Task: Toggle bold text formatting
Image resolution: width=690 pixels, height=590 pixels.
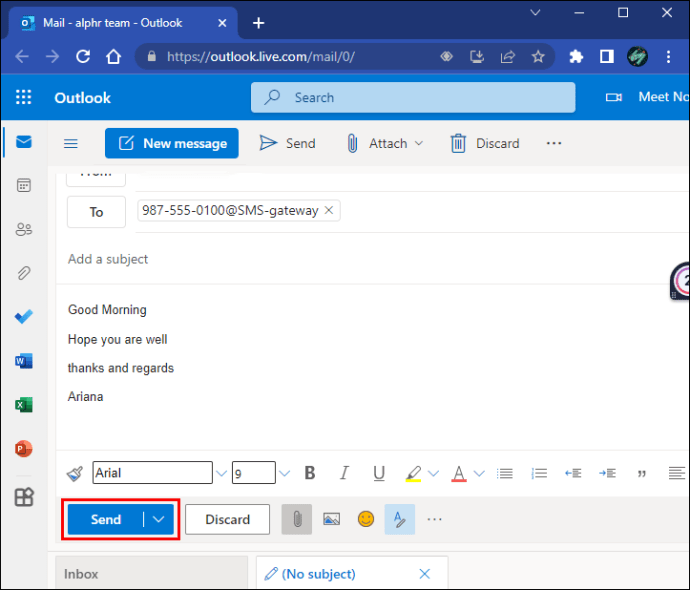Action: [310, 473]
